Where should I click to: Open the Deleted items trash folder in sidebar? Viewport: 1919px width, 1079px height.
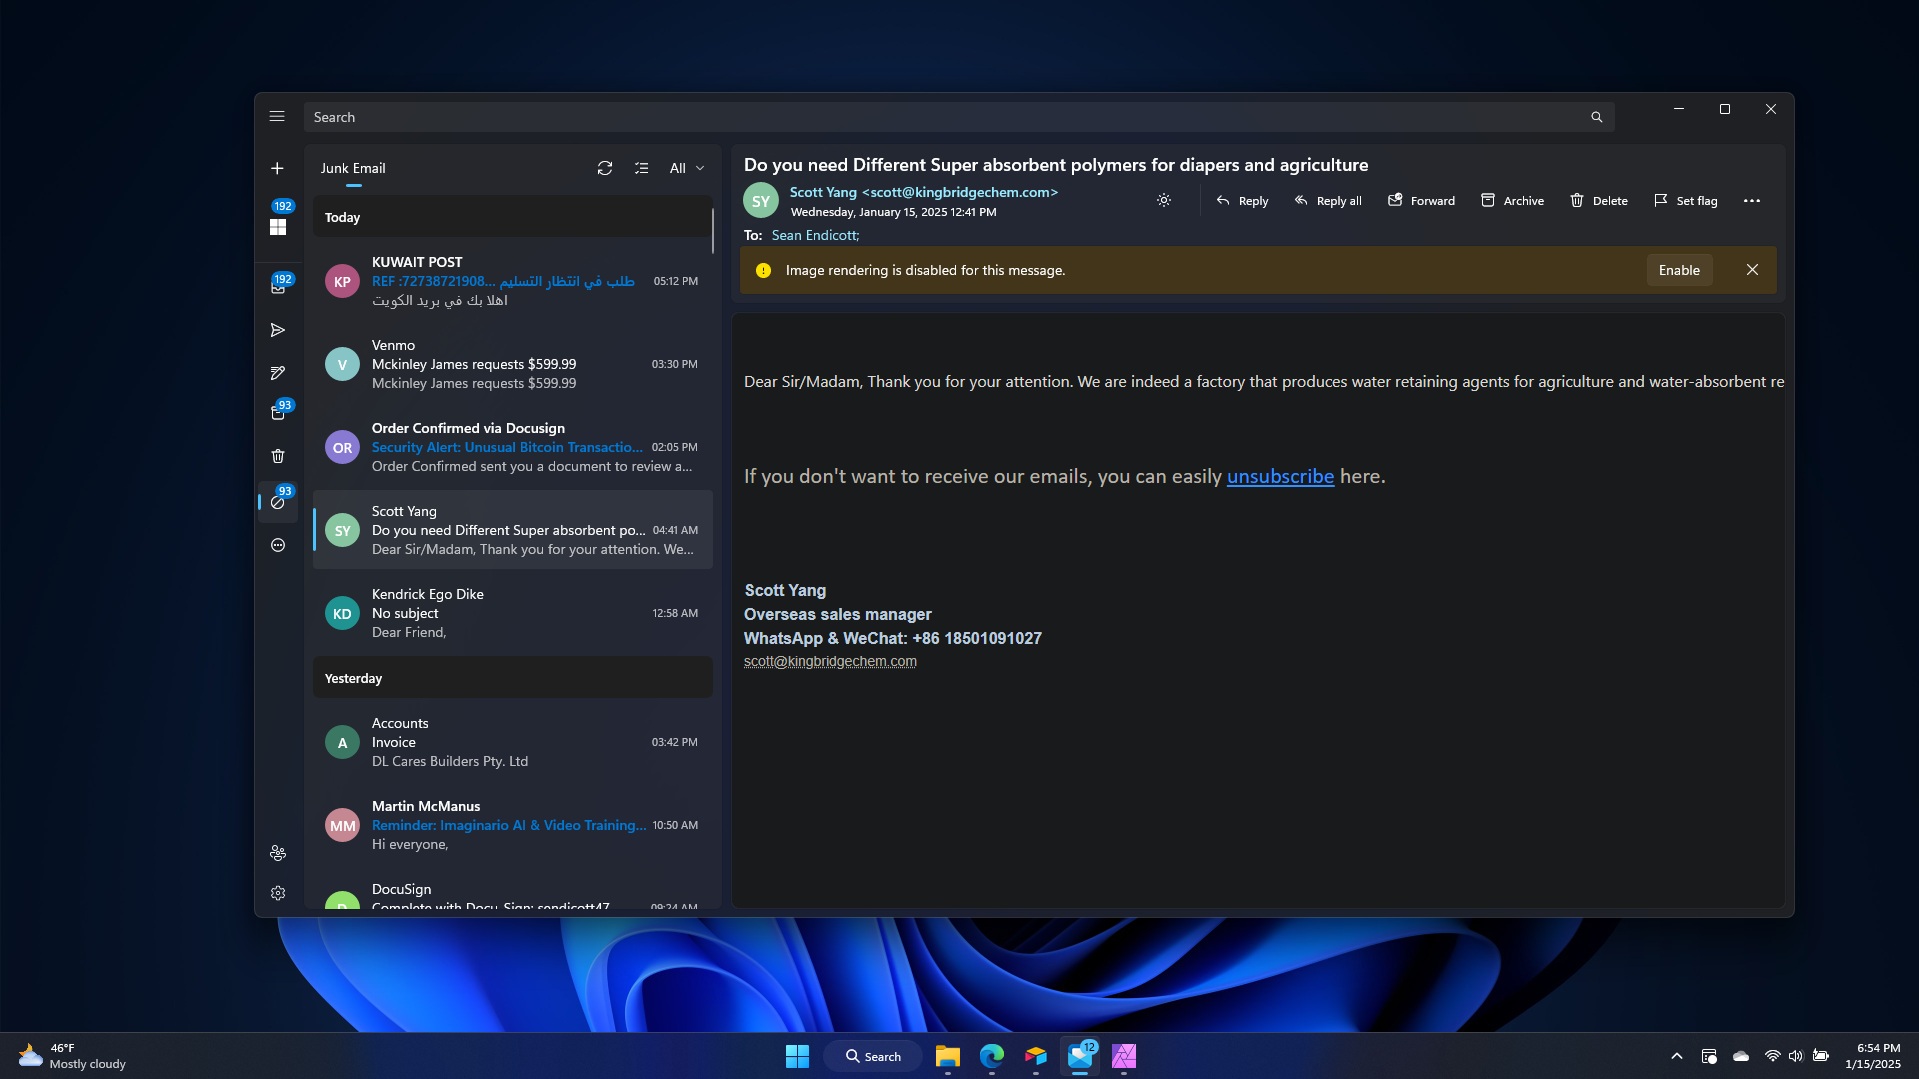(278, 456)
